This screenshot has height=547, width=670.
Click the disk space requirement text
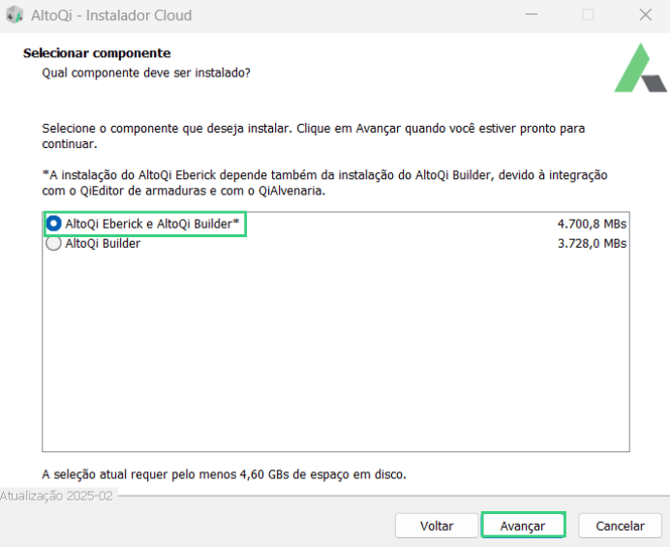coord(224,473)
